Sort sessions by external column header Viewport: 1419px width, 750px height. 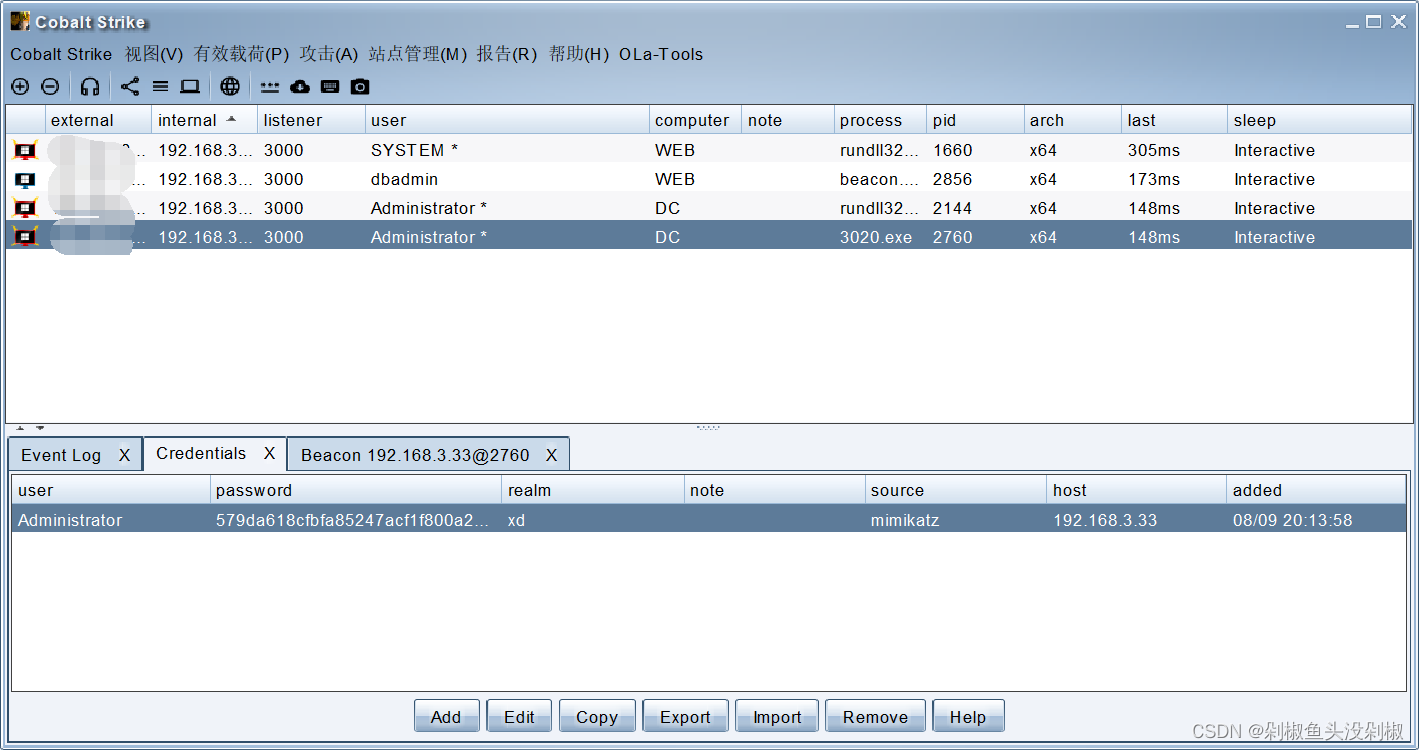click(98, 120)
